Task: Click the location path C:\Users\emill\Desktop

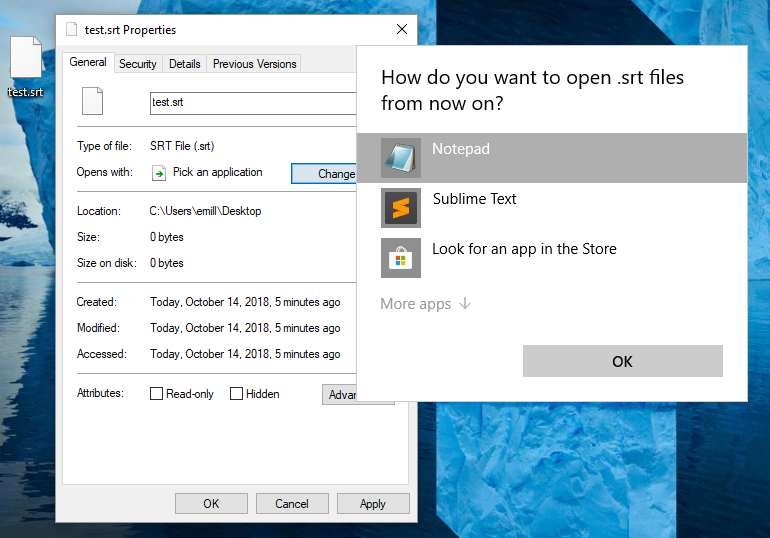Action: [x=205, y=211]
